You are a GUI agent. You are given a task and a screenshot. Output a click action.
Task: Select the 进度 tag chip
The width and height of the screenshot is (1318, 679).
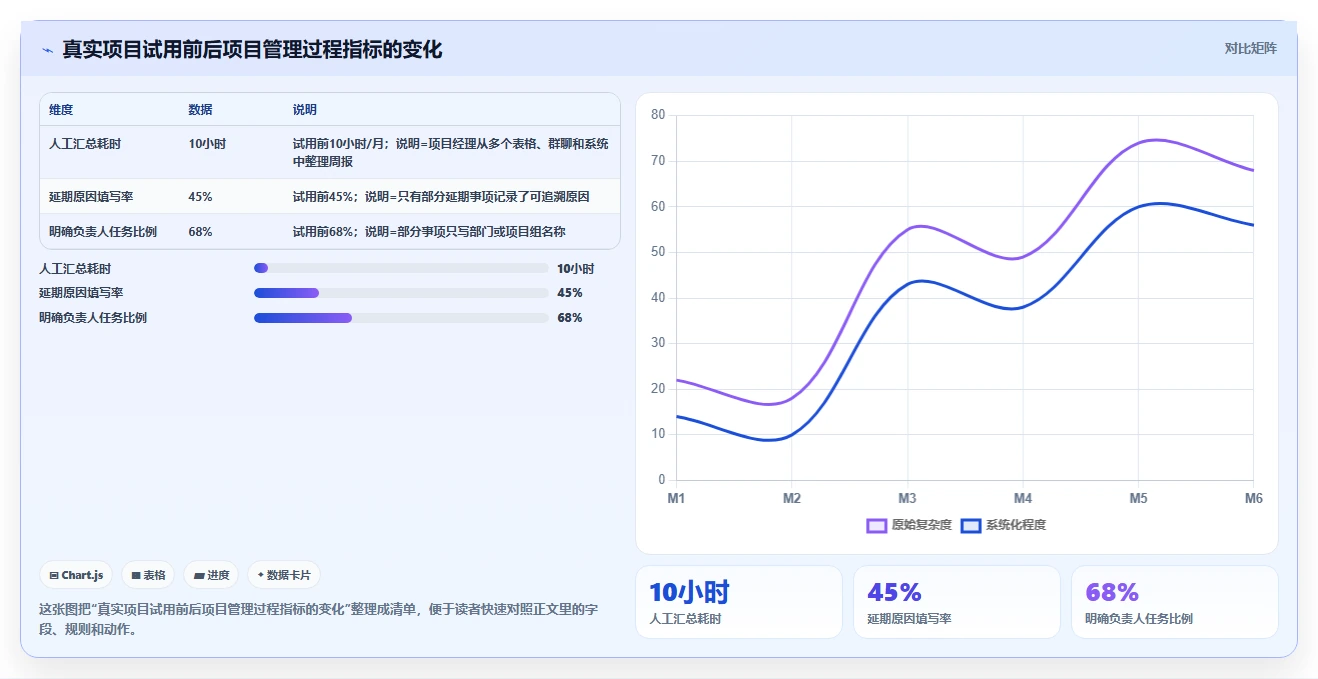(211, 575)
